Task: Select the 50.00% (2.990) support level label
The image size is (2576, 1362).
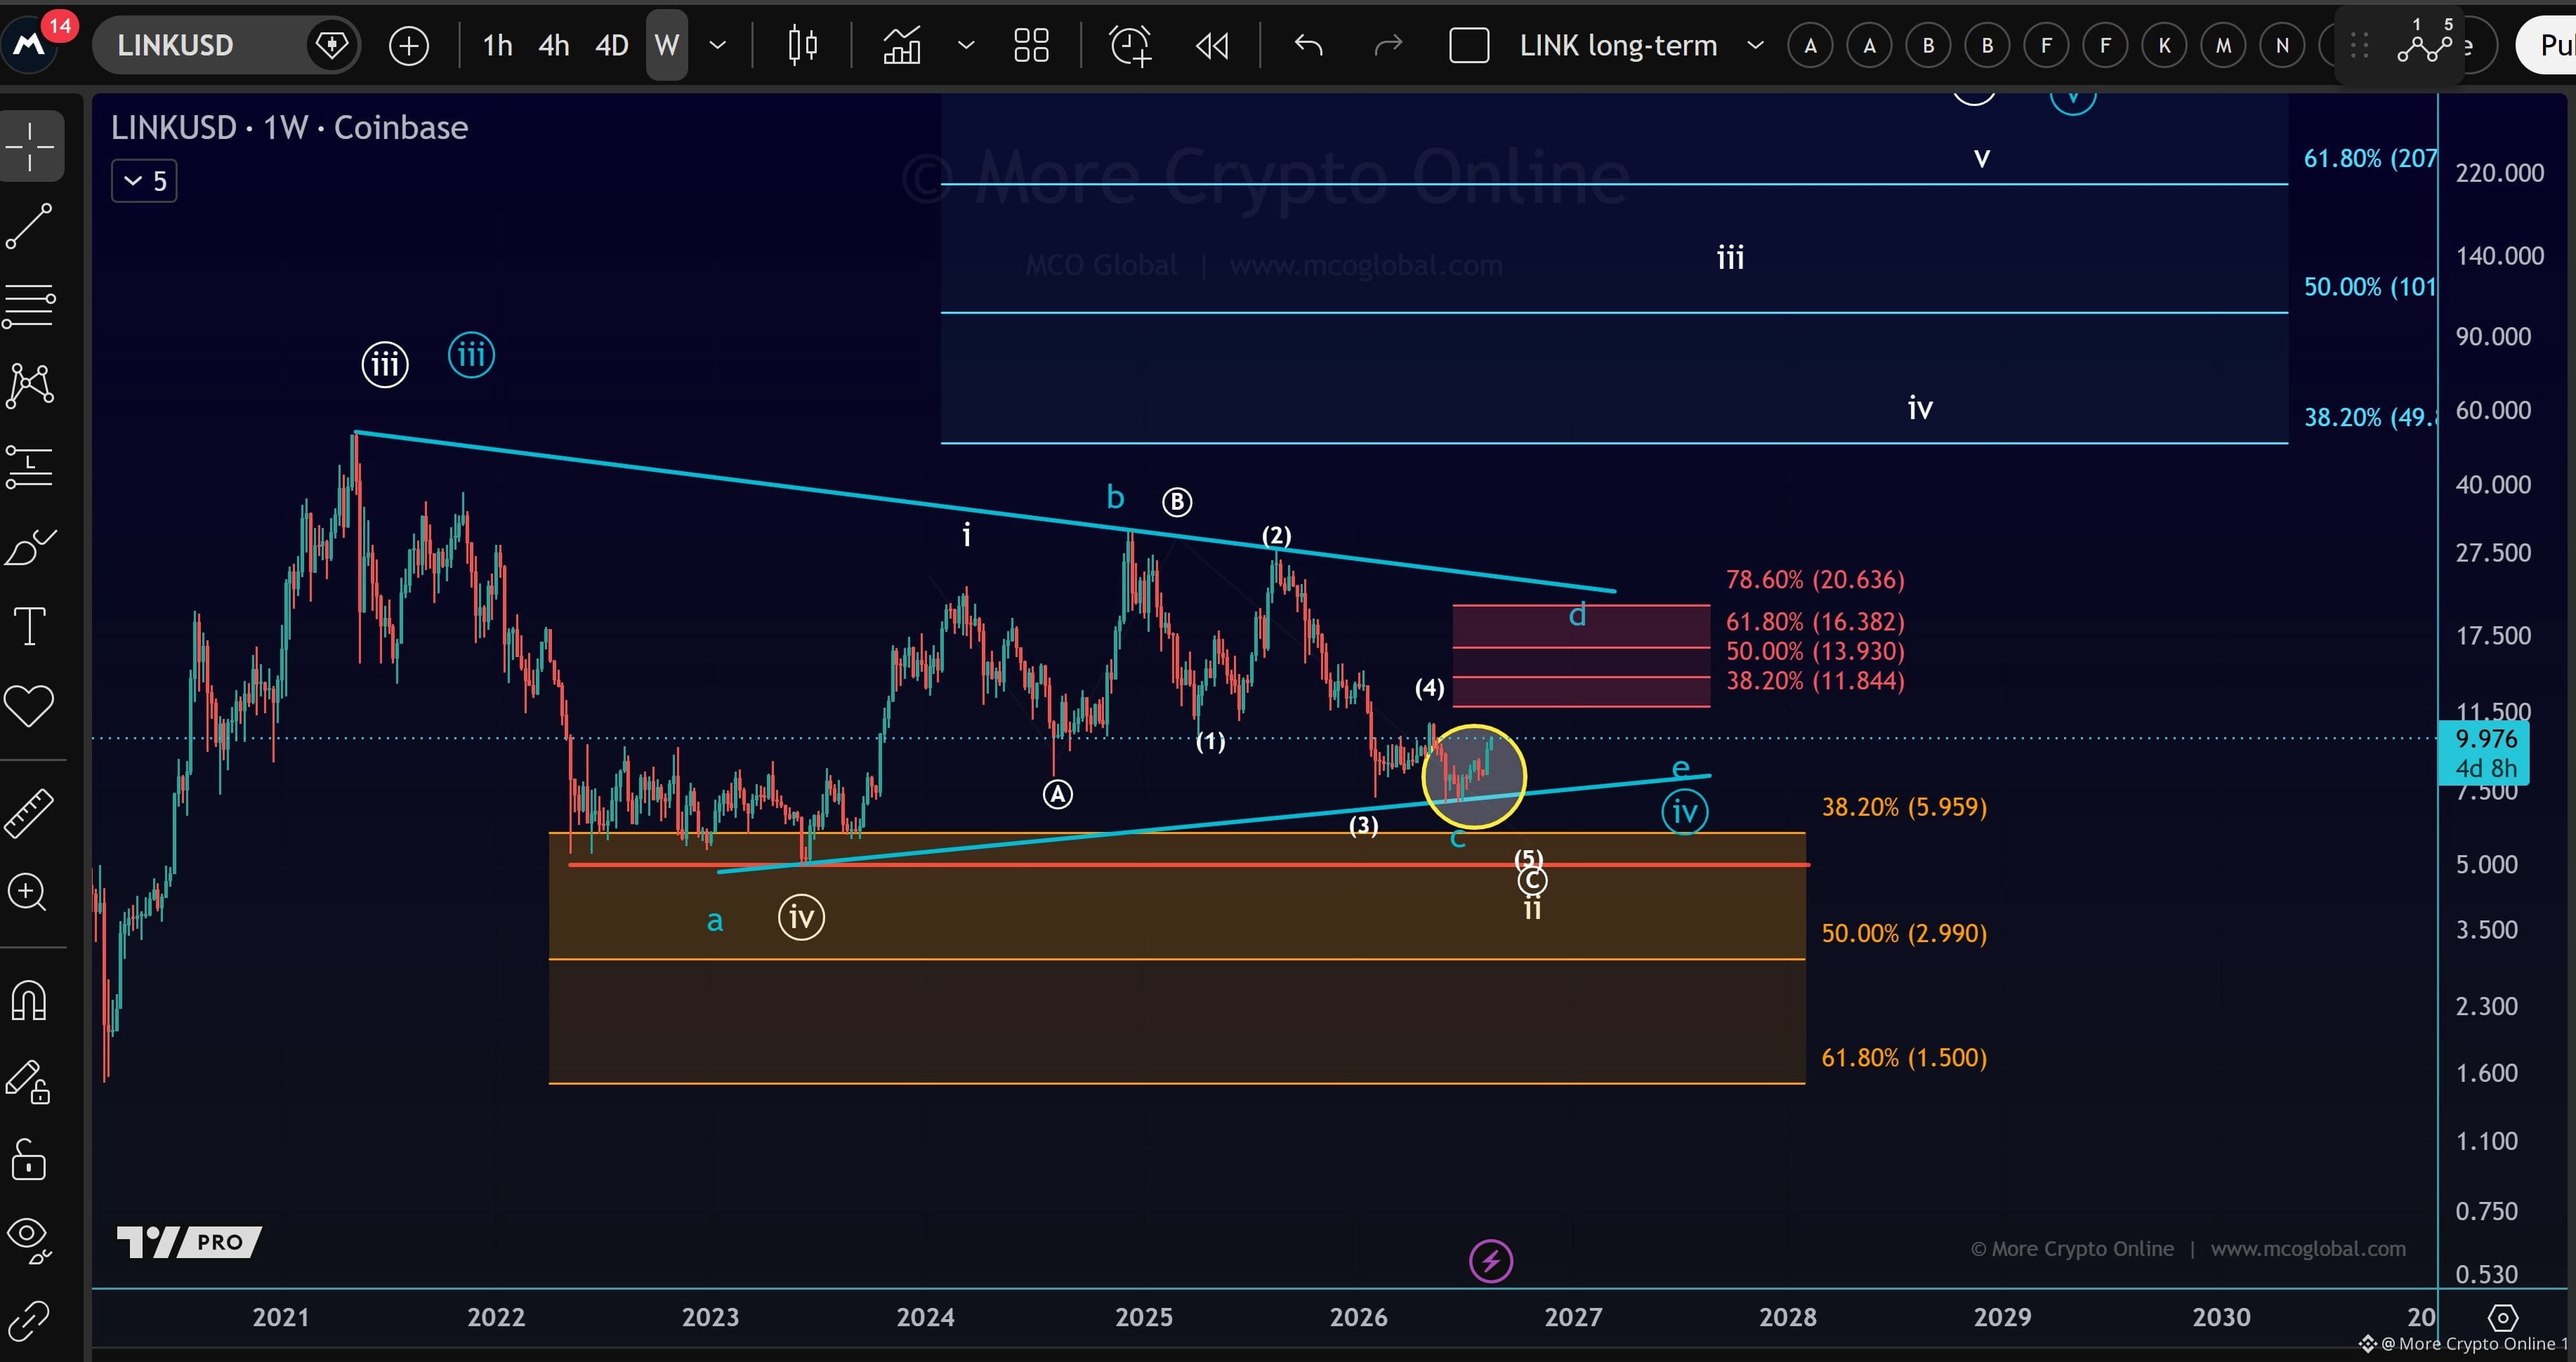Action: pos(1904,933)
